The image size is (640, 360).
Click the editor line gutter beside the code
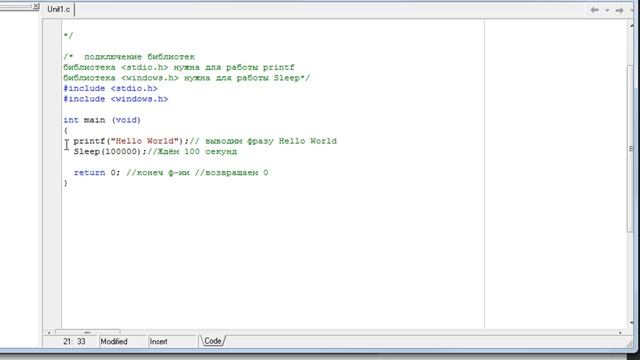[52, 173]
